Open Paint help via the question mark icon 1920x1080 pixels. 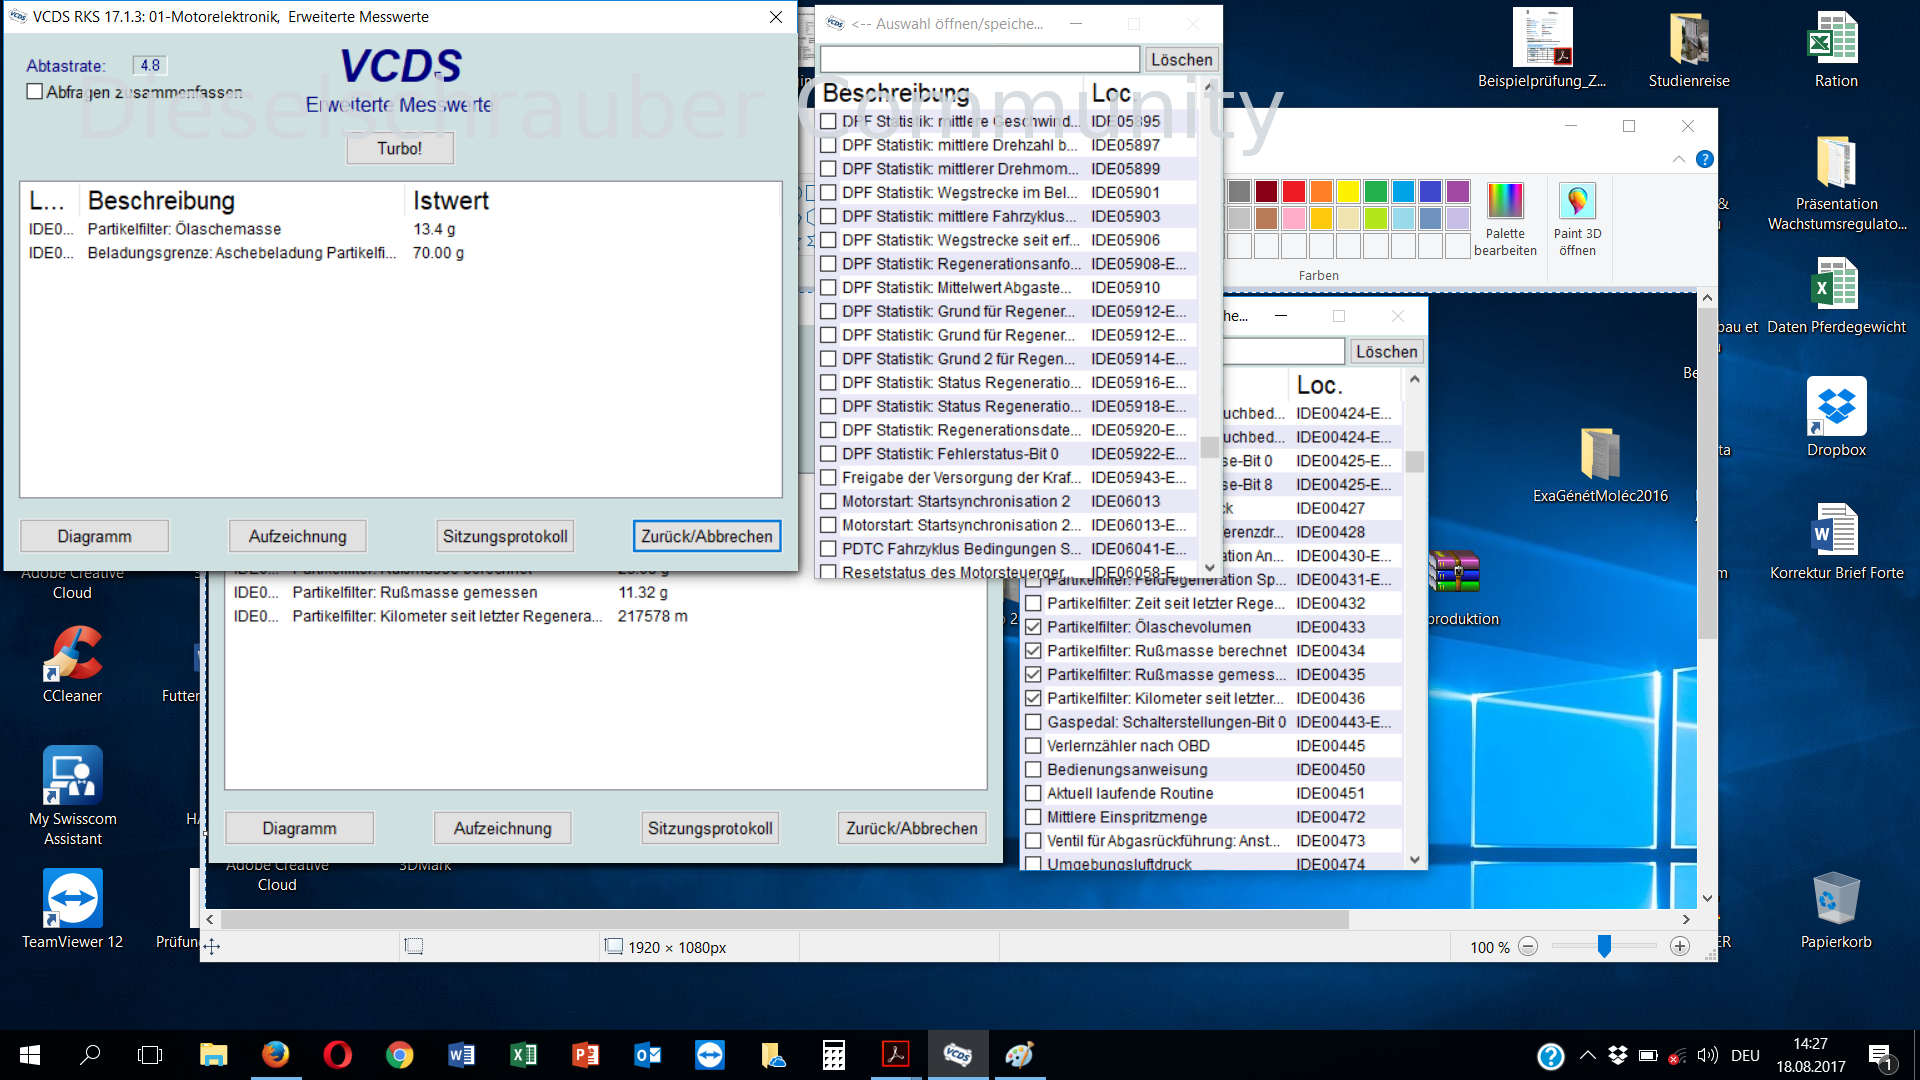[1705, 159]
